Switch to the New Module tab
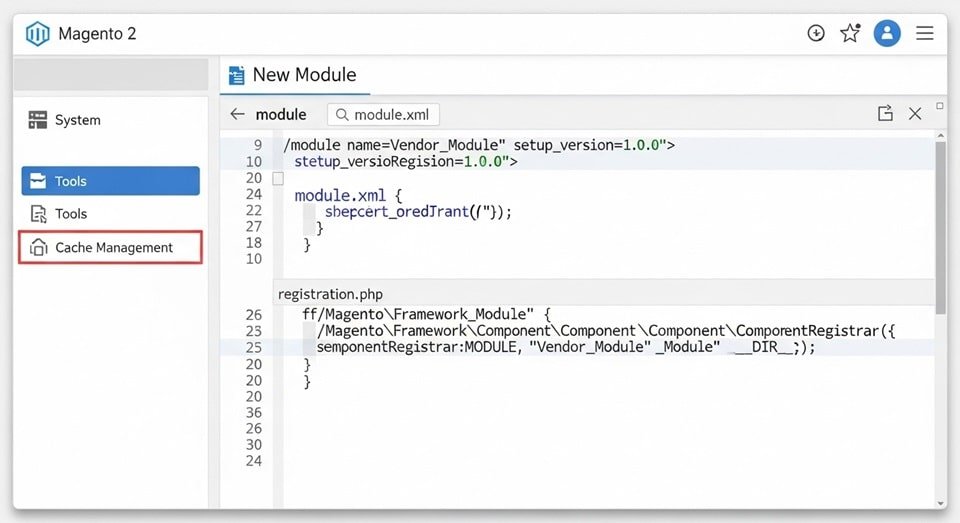 pos(294,75)
